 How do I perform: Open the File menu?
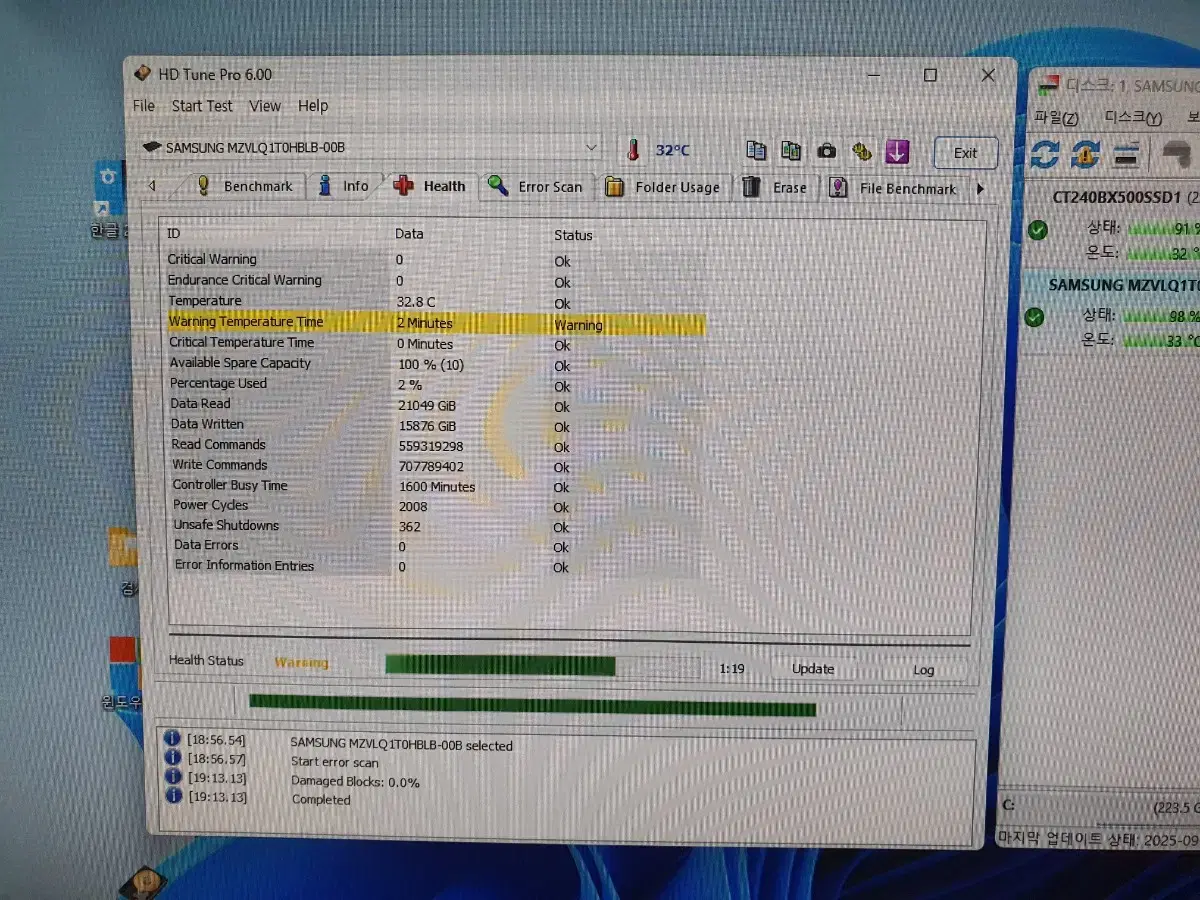click(x=144, y=105)
